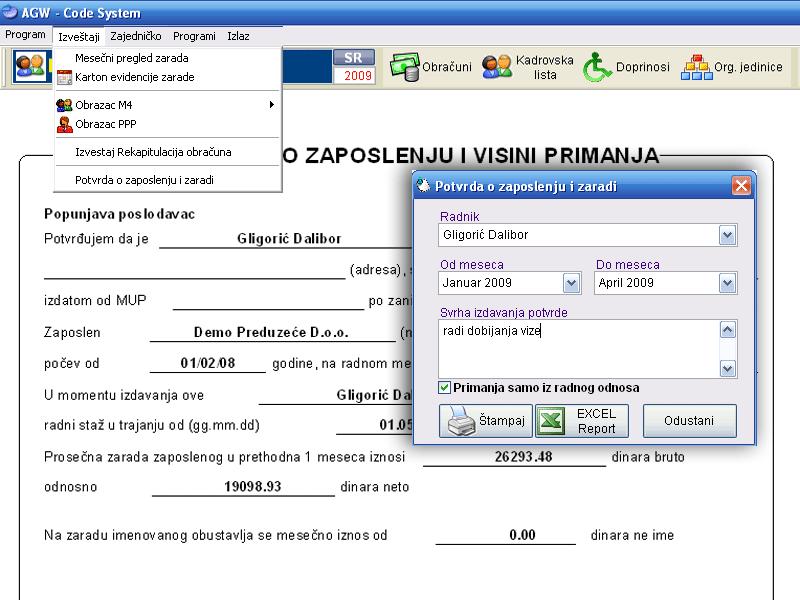
Task: Close the Potvrda o zaposlenju dialog
Action: click(x=741, y=186)
